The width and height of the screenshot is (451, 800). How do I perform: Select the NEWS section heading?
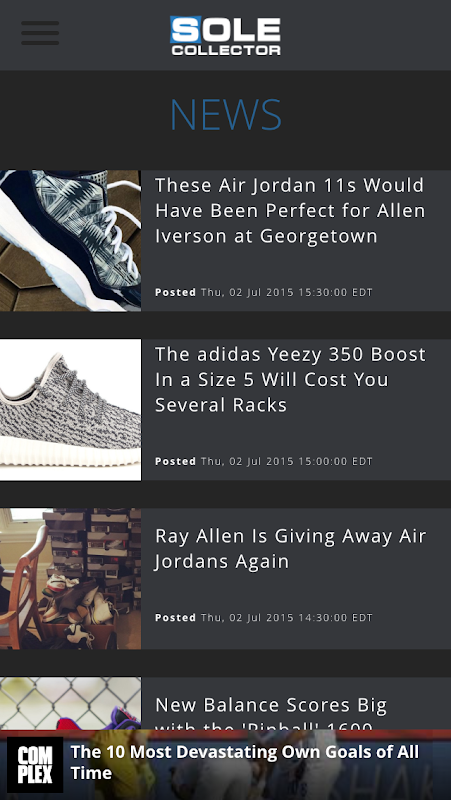tap(226, 115)
